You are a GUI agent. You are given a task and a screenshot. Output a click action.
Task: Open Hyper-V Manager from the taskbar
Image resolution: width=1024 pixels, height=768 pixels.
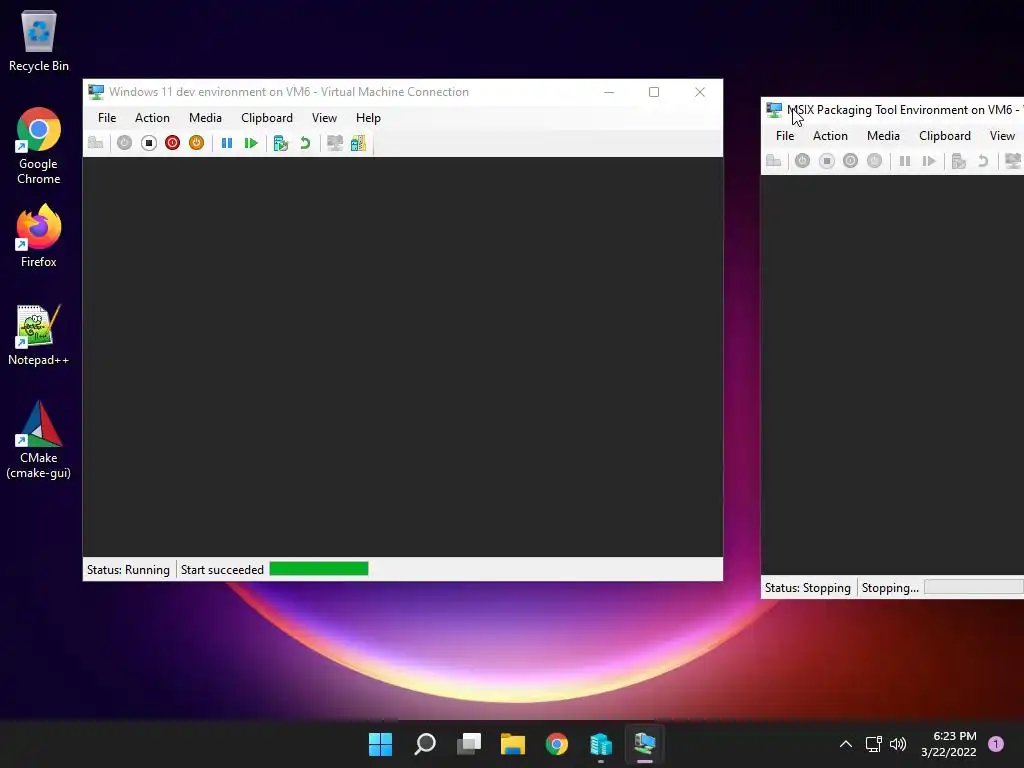(x=601, y=744)
